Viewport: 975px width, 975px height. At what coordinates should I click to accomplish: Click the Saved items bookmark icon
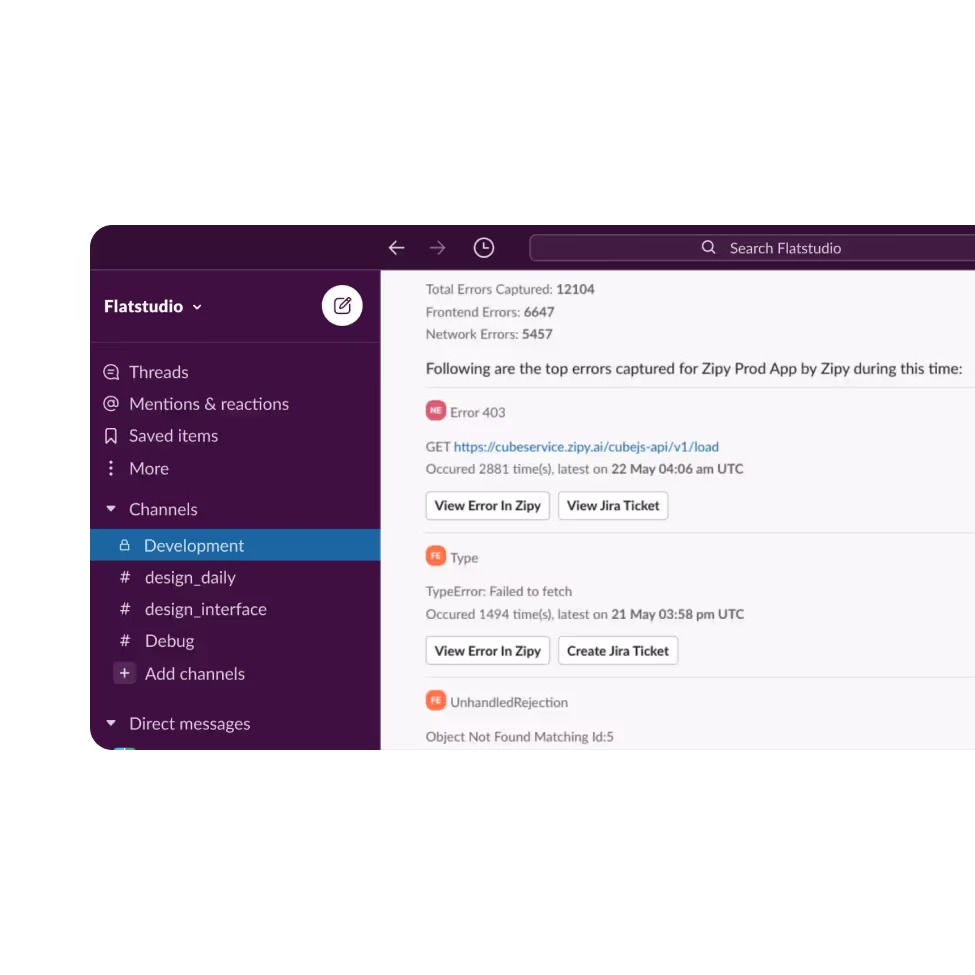111,436
